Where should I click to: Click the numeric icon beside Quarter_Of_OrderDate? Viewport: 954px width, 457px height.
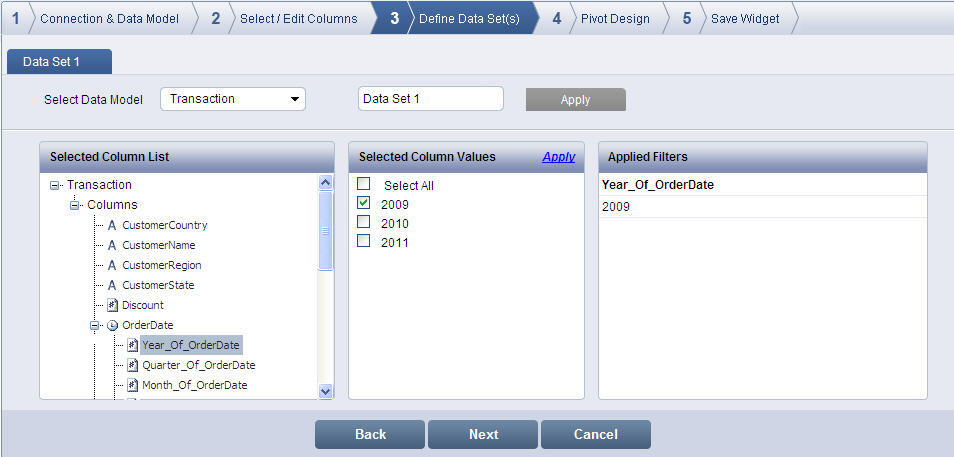point(132,365)
